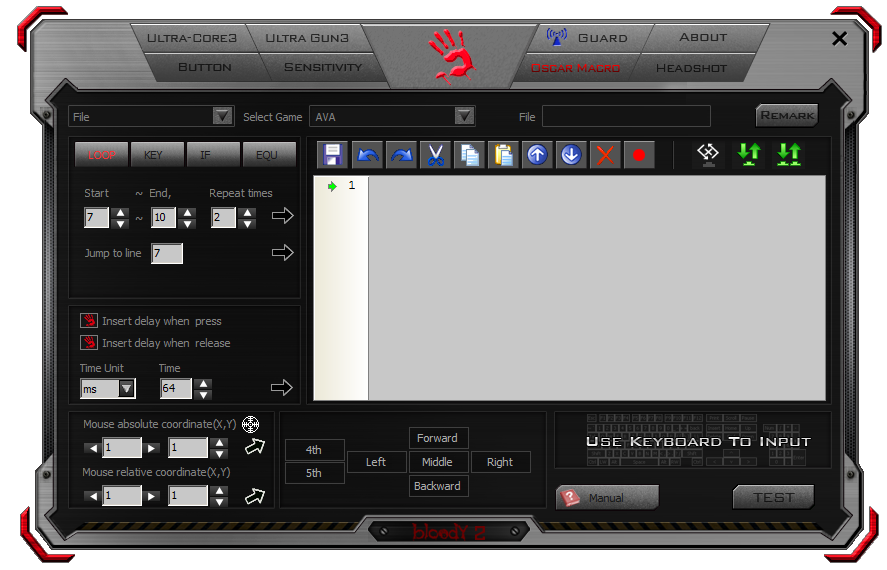The width and height of the screenshot is (887, 570).
Task: Delete the line with red X icon
Action: (605, 155)
